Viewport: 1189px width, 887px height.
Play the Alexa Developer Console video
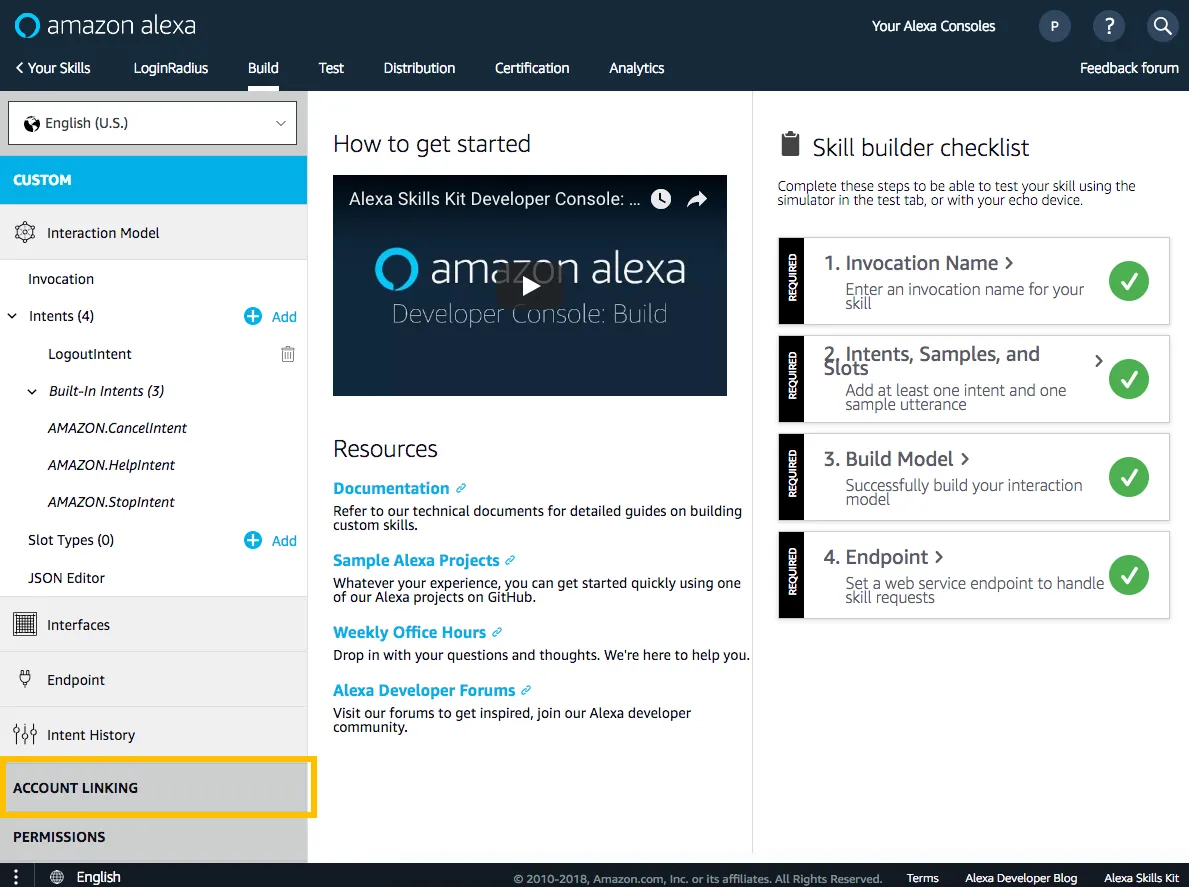(x=530, y=286)
